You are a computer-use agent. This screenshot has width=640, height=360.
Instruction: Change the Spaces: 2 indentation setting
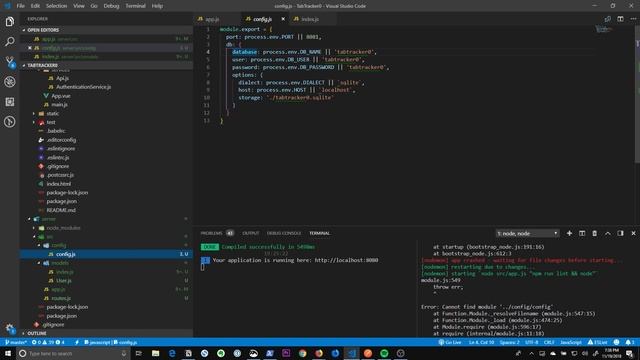click(x=509, y=342)
